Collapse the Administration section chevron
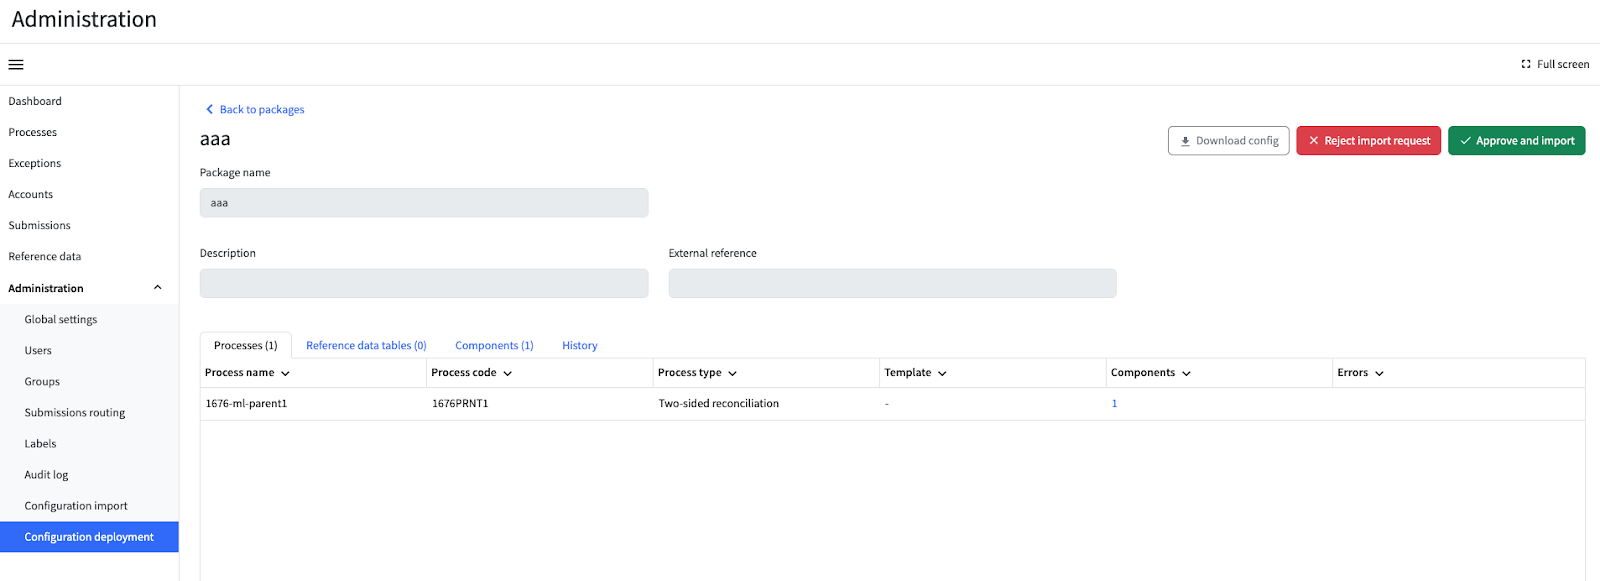 (x=157, y=288)
